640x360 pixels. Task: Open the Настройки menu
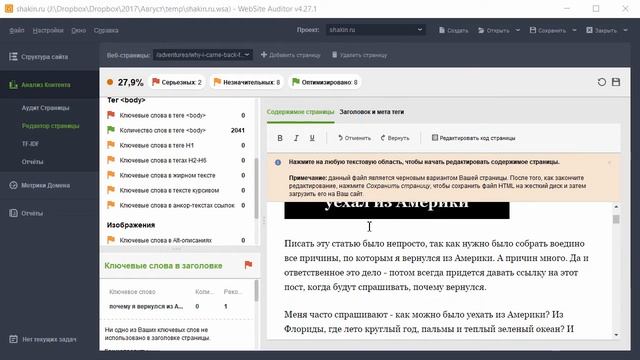tap(48, 30)
